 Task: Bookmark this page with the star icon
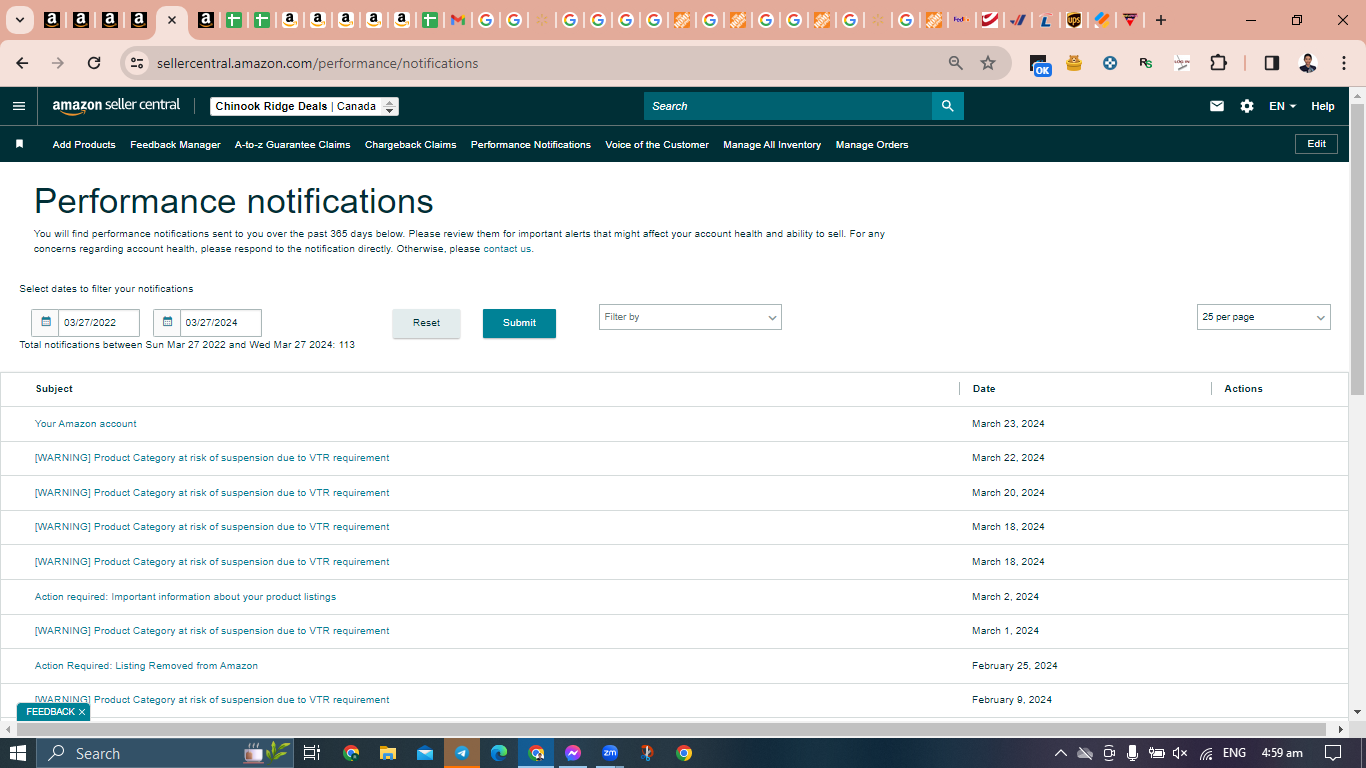point(988,63)
